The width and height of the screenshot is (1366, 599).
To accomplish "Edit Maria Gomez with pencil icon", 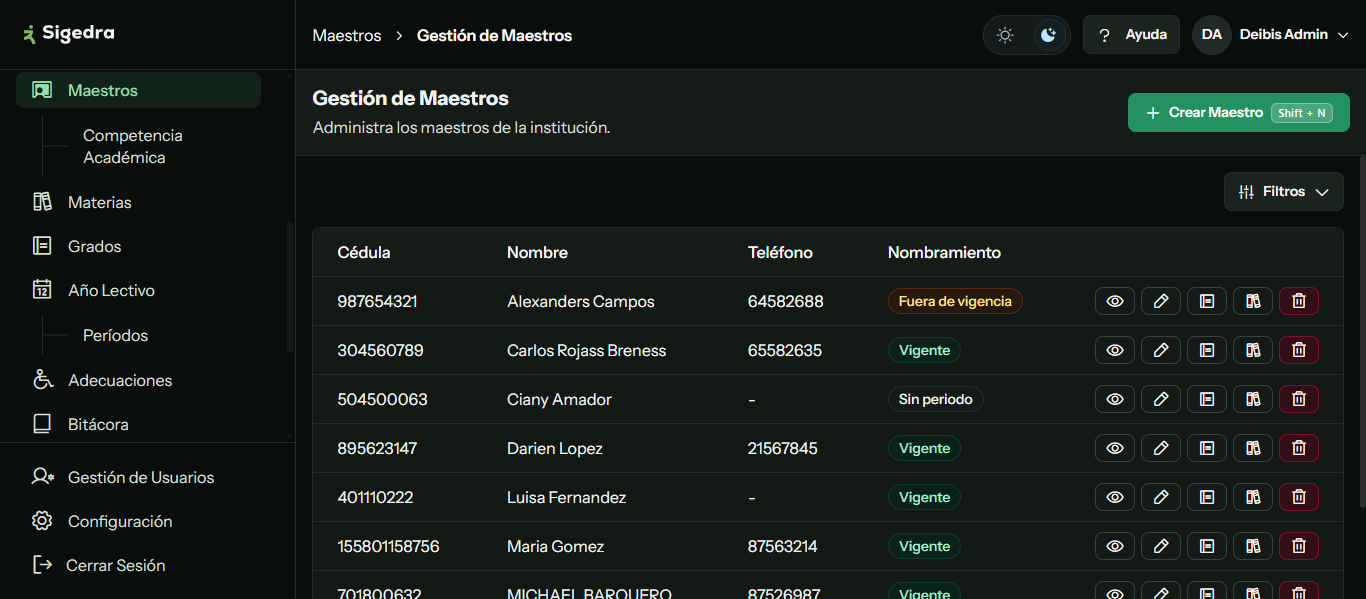I will coord(1161,546).
